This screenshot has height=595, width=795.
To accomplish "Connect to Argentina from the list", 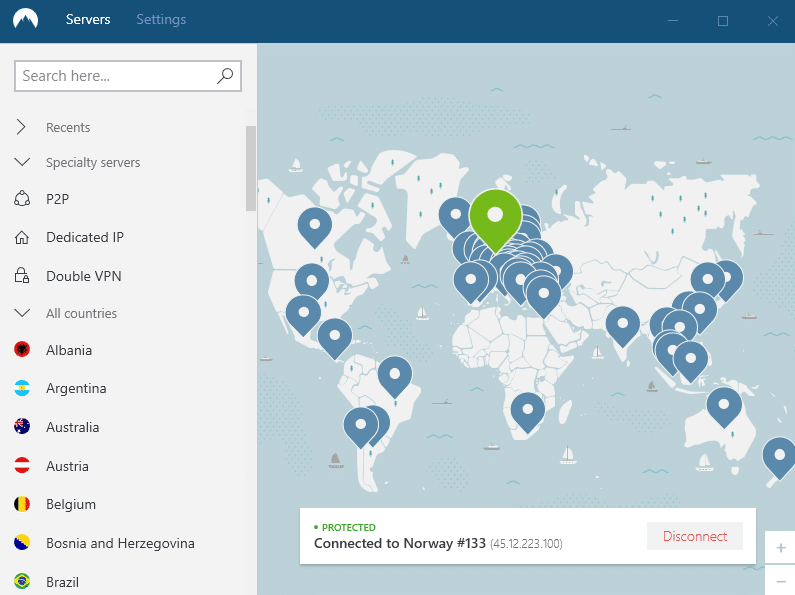I will click(76, 389).
